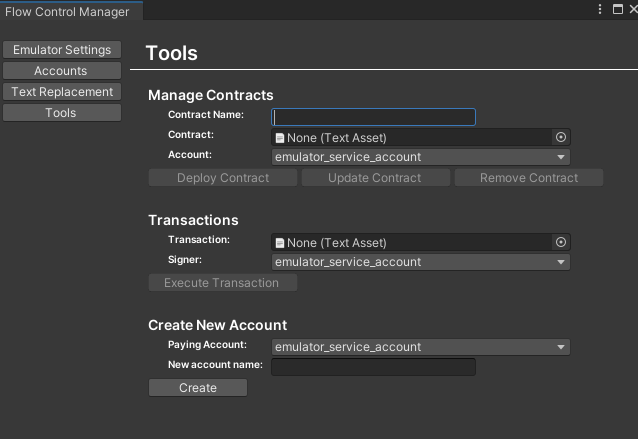Select the Contract None (Text Asset) field
This screenshot has width=638, height=439.
pos(410,137)
